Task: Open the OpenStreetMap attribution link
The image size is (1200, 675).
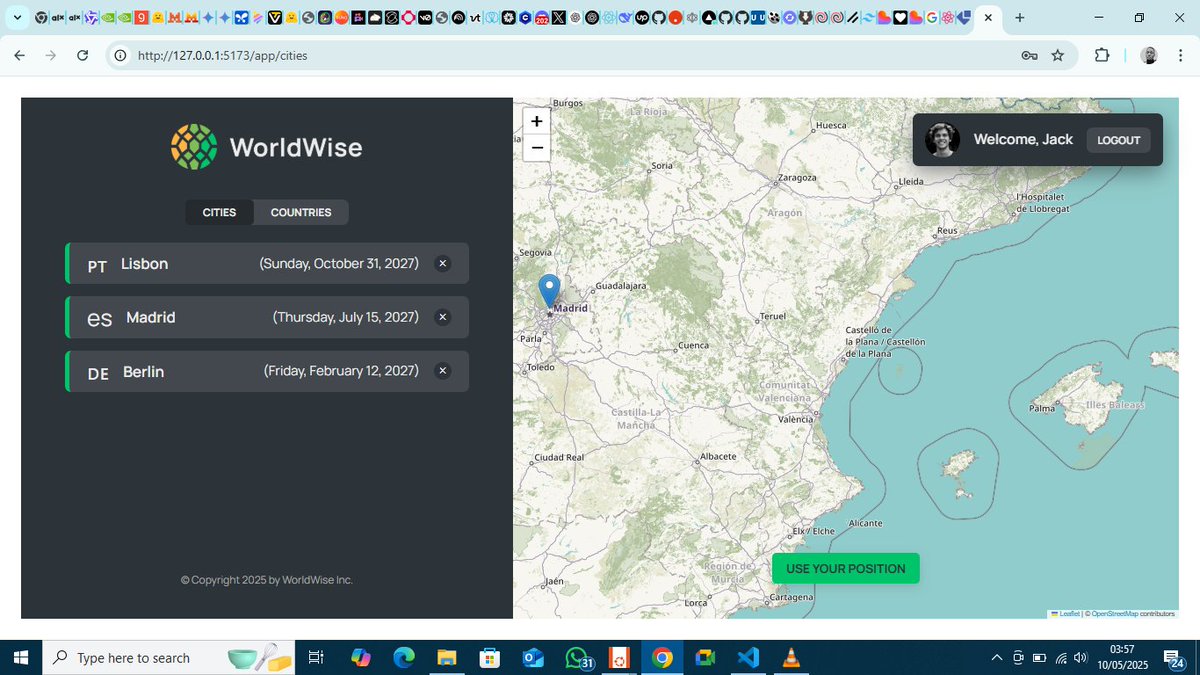Action: point(1114,613)
